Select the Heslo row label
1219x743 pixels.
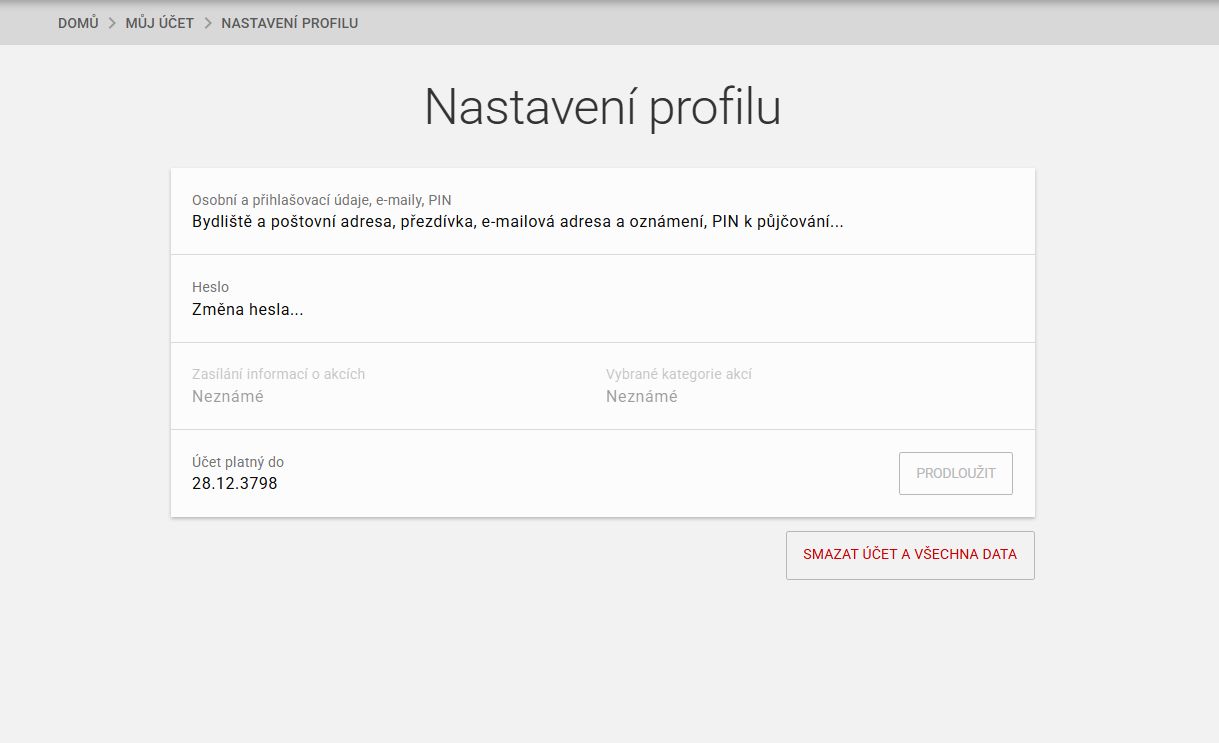click(x=210, y=287)
